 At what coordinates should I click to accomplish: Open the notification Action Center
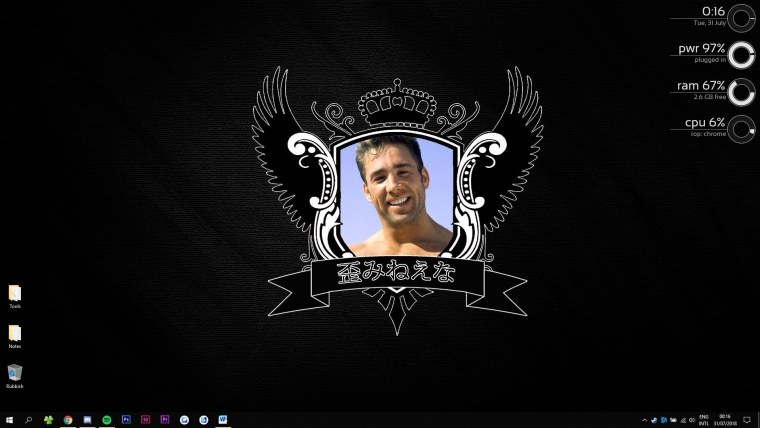(x=747, y=420)
